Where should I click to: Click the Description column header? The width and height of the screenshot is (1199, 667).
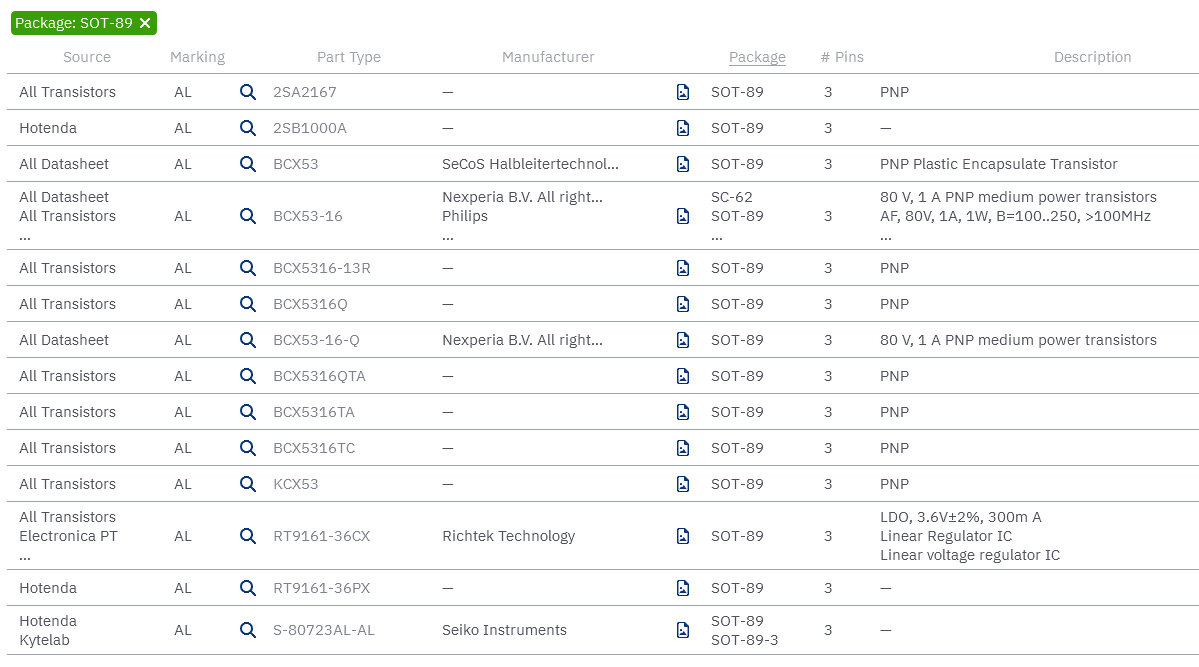pos(1092,57)
